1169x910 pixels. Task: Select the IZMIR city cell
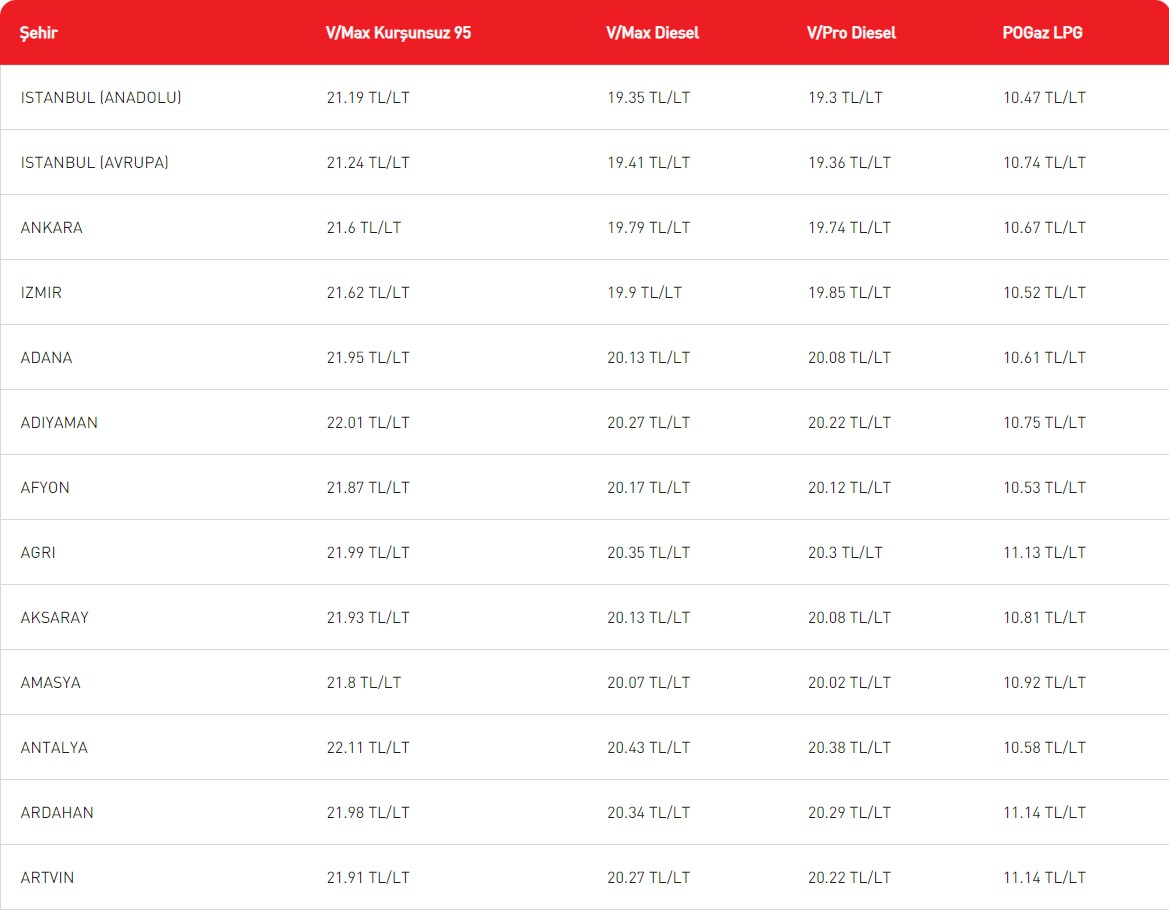click(41, 293)
